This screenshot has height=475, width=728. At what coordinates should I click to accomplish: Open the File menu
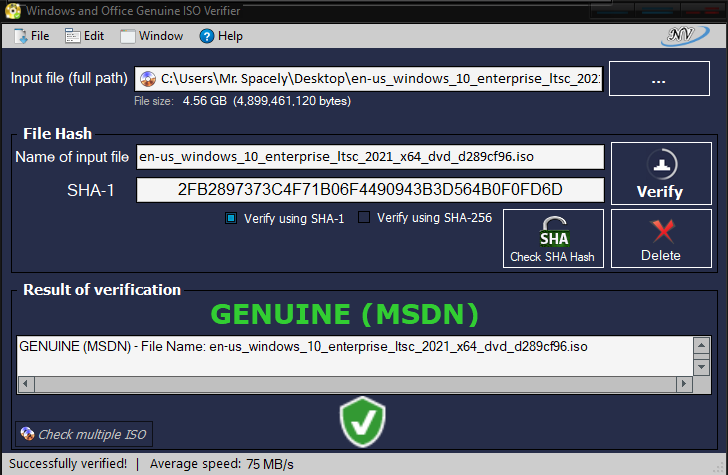[x=32, y=36]
